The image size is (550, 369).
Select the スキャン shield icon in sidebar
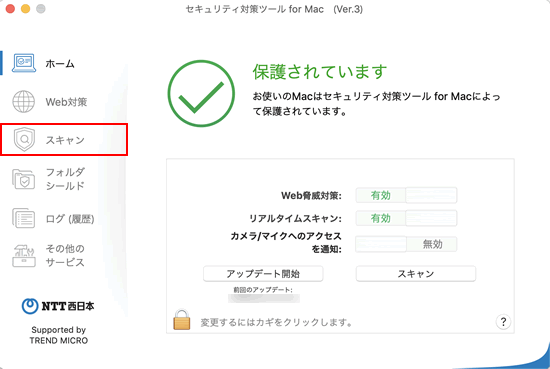pyautogui.click(x=24, y=140)
